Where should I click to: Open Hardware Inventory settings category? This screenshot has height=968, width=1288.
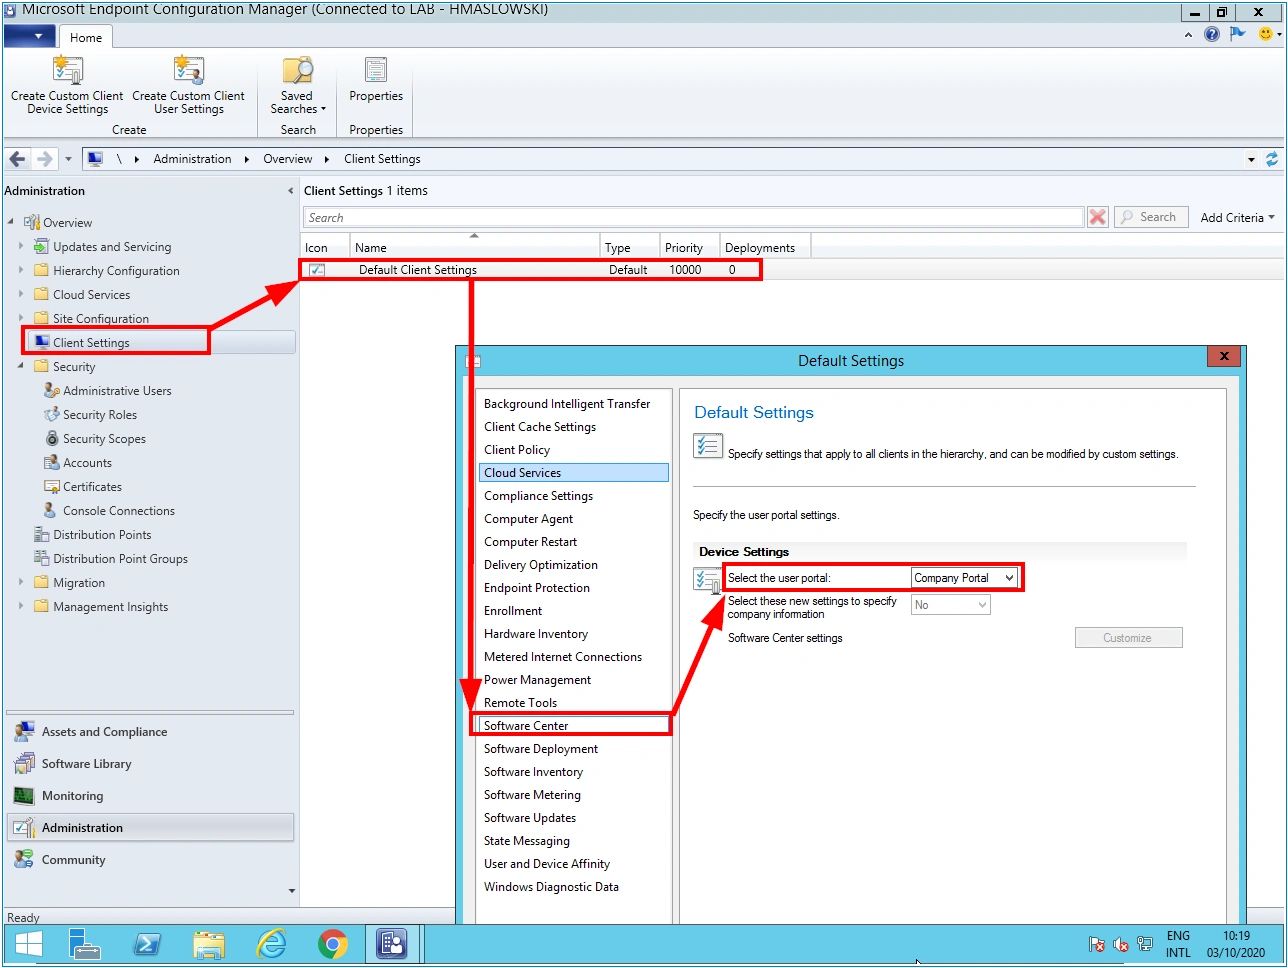pos(536,634)
